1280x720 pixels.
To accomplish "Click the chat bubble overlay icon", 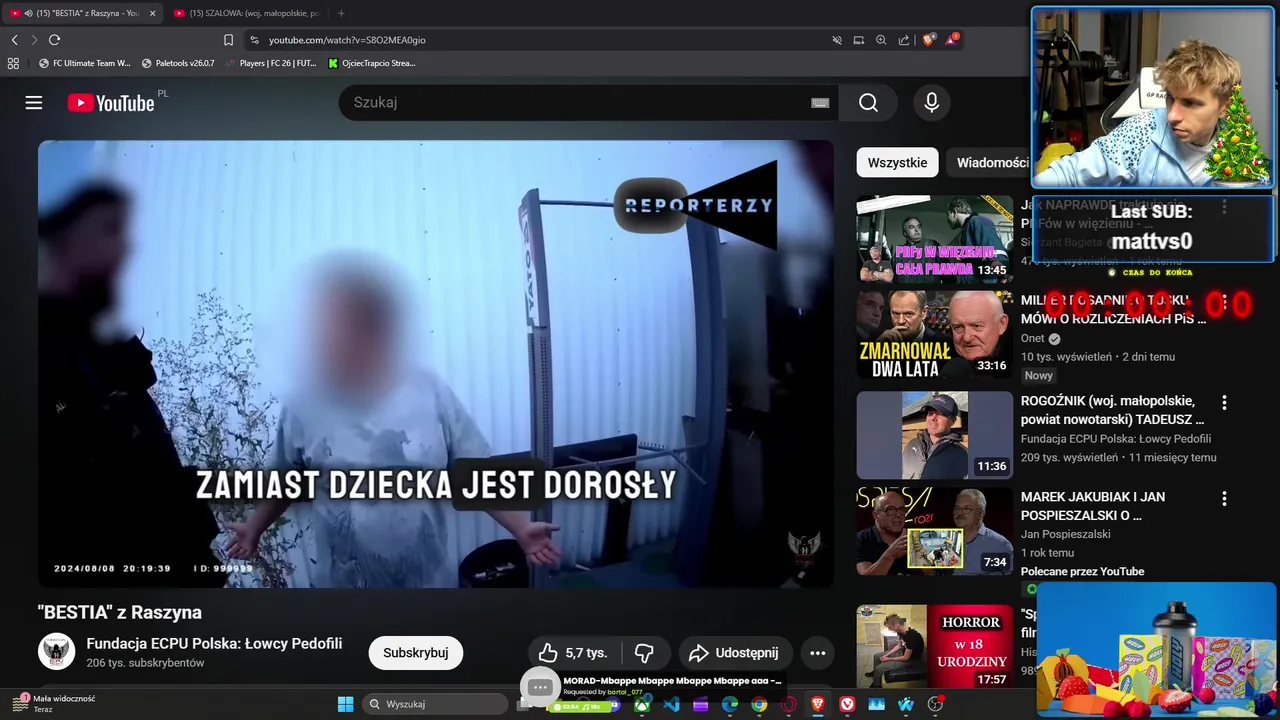I will (x=540, y=687).
